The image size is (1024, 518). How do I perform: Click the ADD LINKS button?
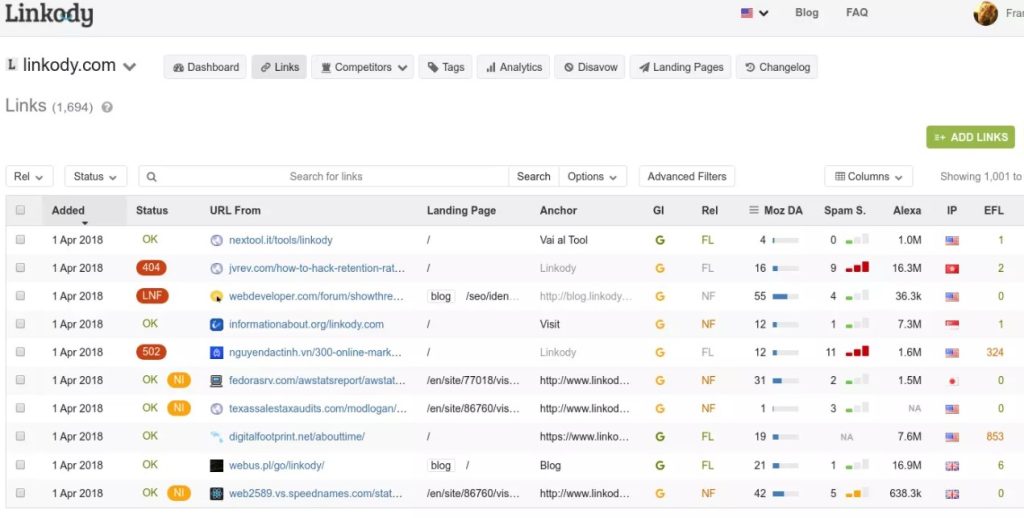[970, 137]
